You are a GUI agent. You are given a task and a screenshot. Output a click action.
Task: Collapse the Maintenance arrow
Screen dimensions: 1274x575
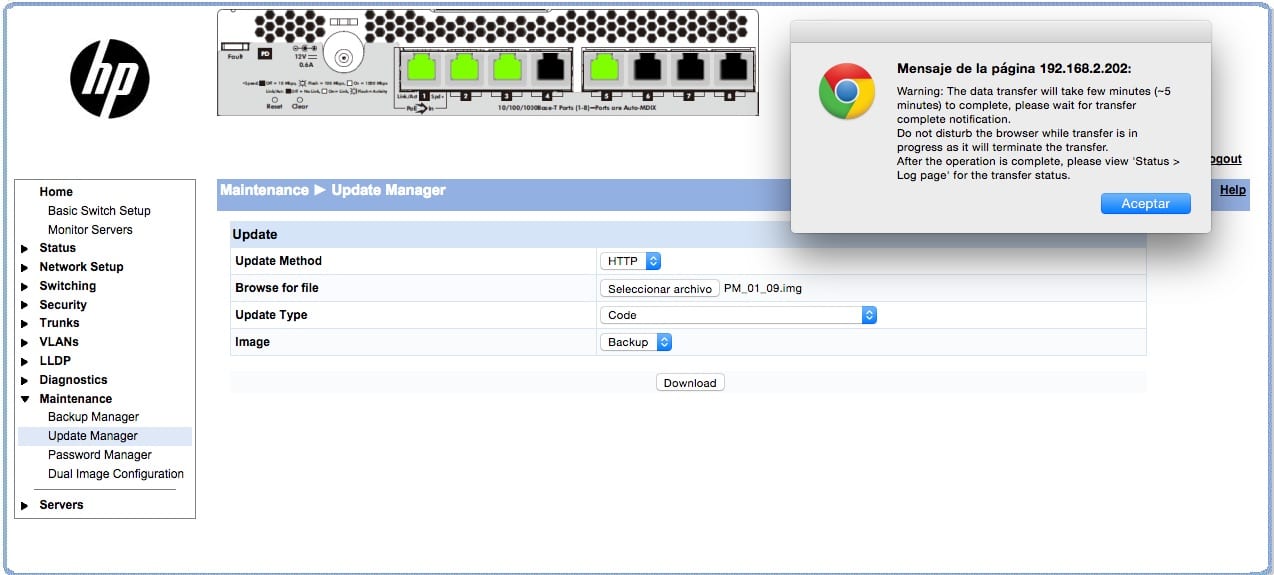click(25, 399)
